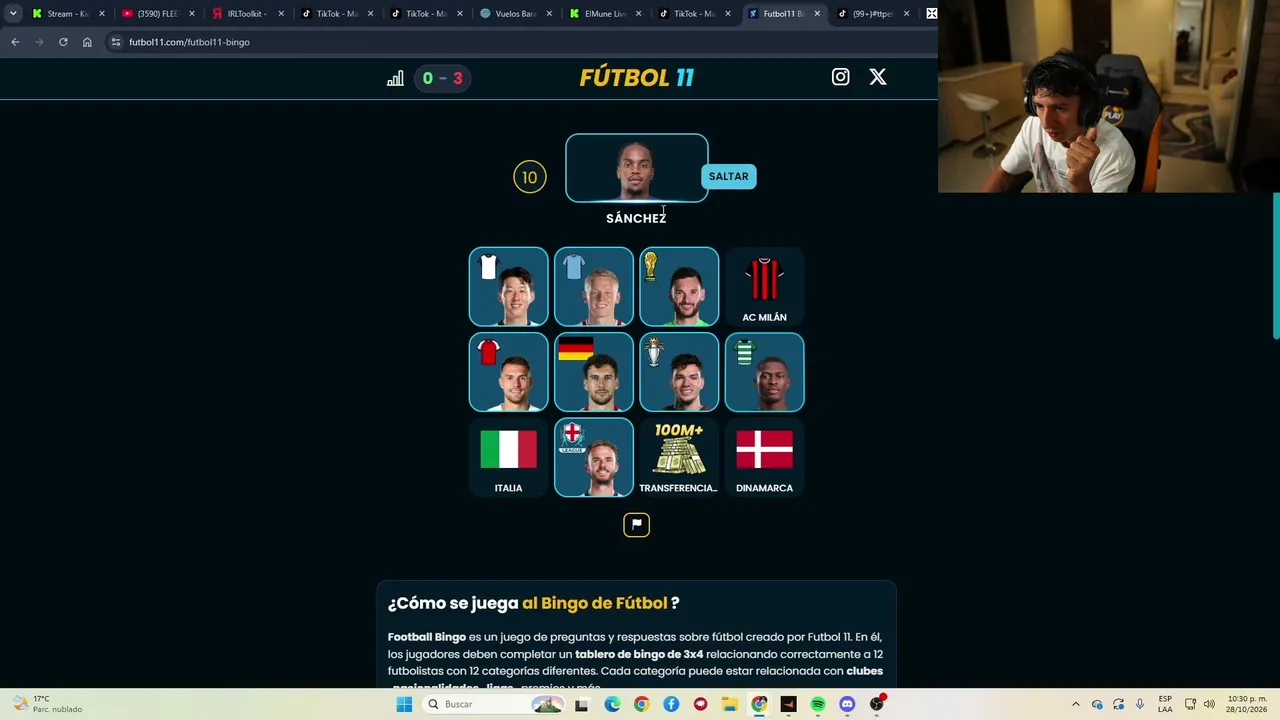
Task: Switch to the ElMune Live tab
Action: pos(604,14)
